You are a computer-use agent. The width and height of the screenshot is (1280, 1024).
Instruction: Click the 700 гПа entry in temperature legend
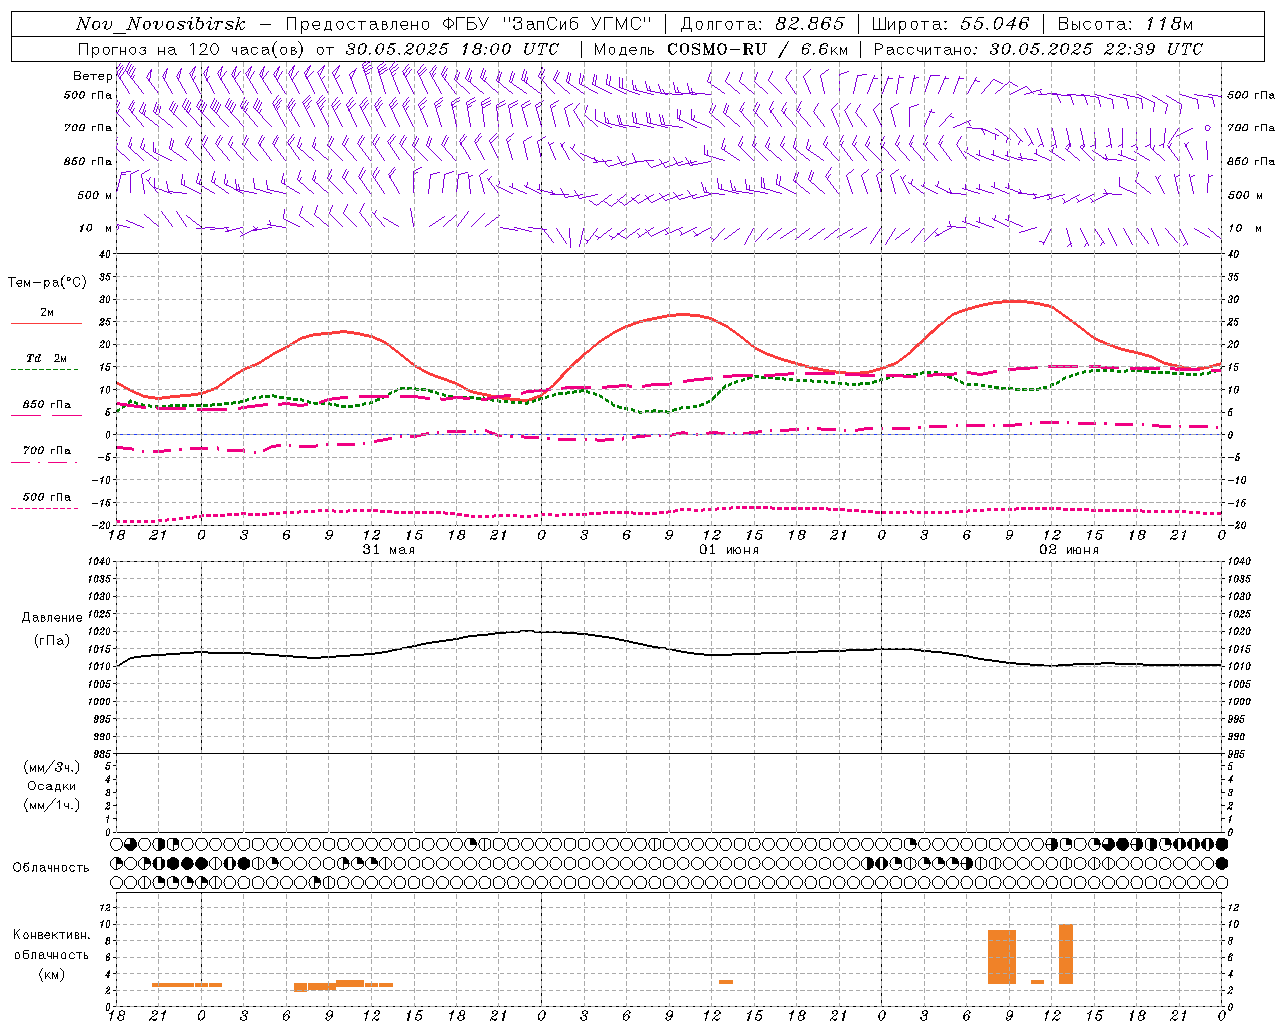(47, 451)
